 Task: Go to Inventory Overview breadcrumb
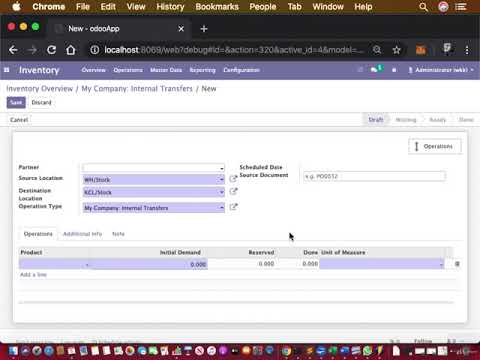point(39,89)
